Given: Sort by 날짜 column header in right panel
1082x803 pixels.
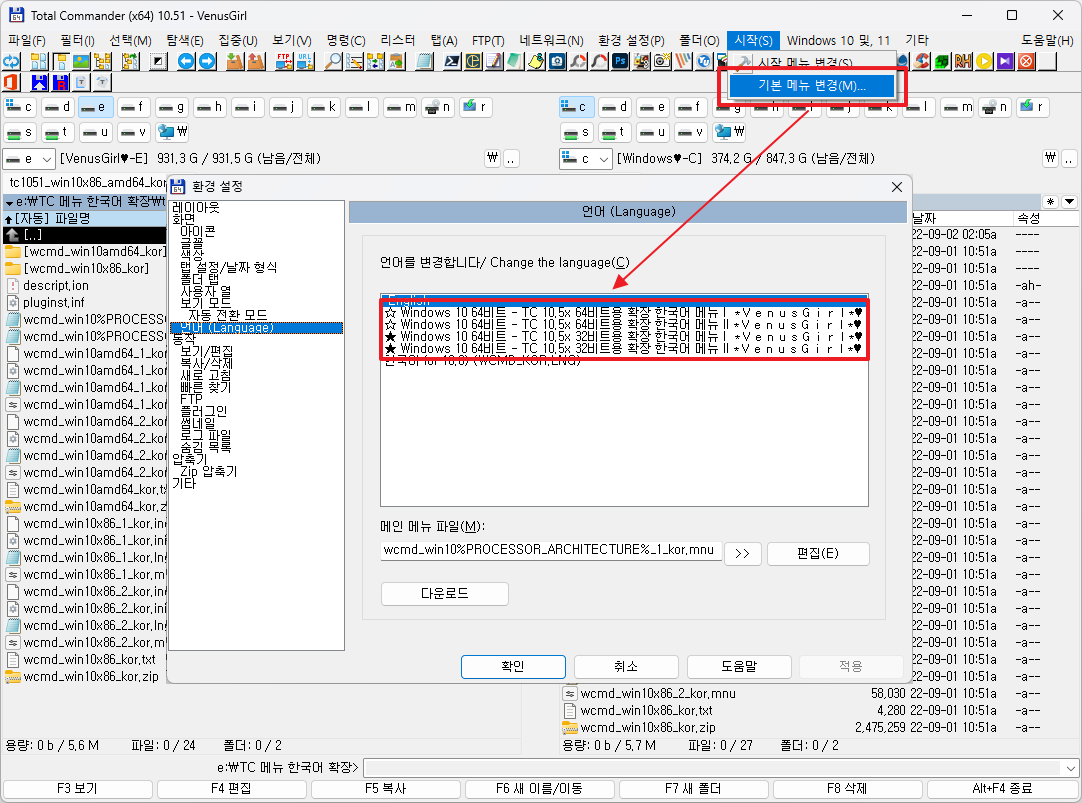Looking at the screenshot, I should [x=961, y=218].
